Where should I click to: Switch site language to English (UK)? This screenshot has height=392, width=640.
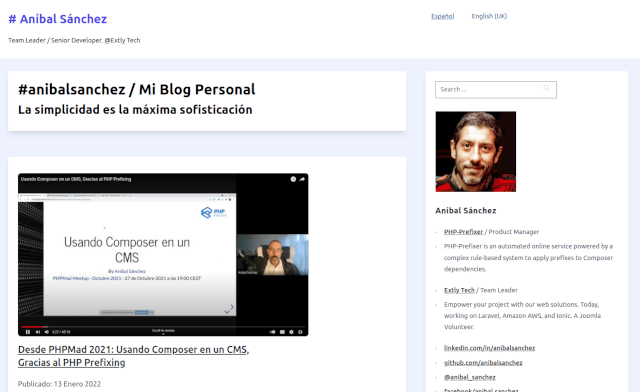pyautogui.click(x=489, y=16)
